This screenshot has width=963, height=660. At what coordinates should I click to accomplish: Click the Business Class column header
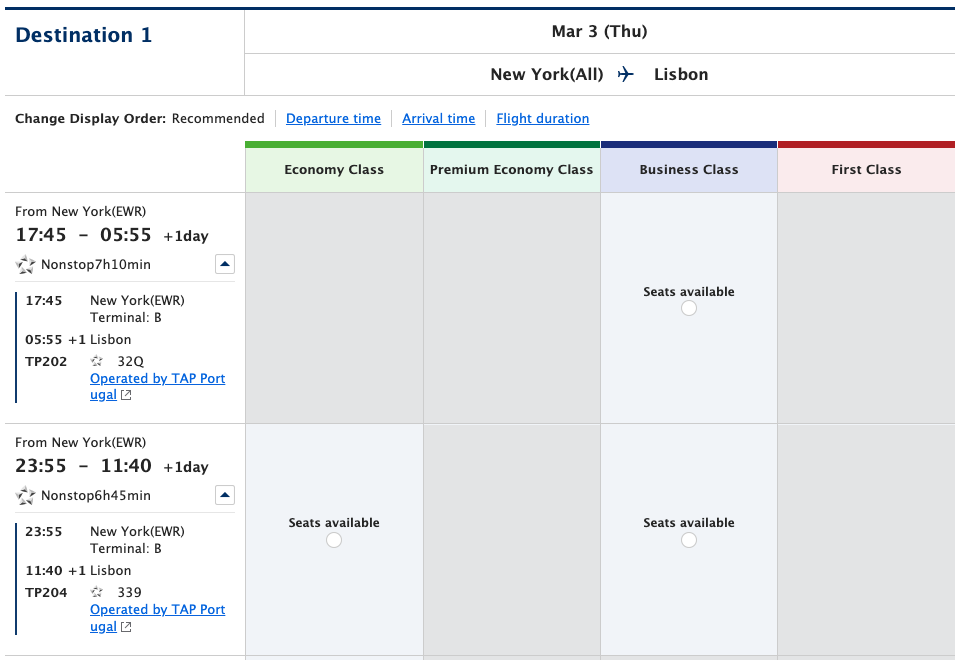[688, 170]
